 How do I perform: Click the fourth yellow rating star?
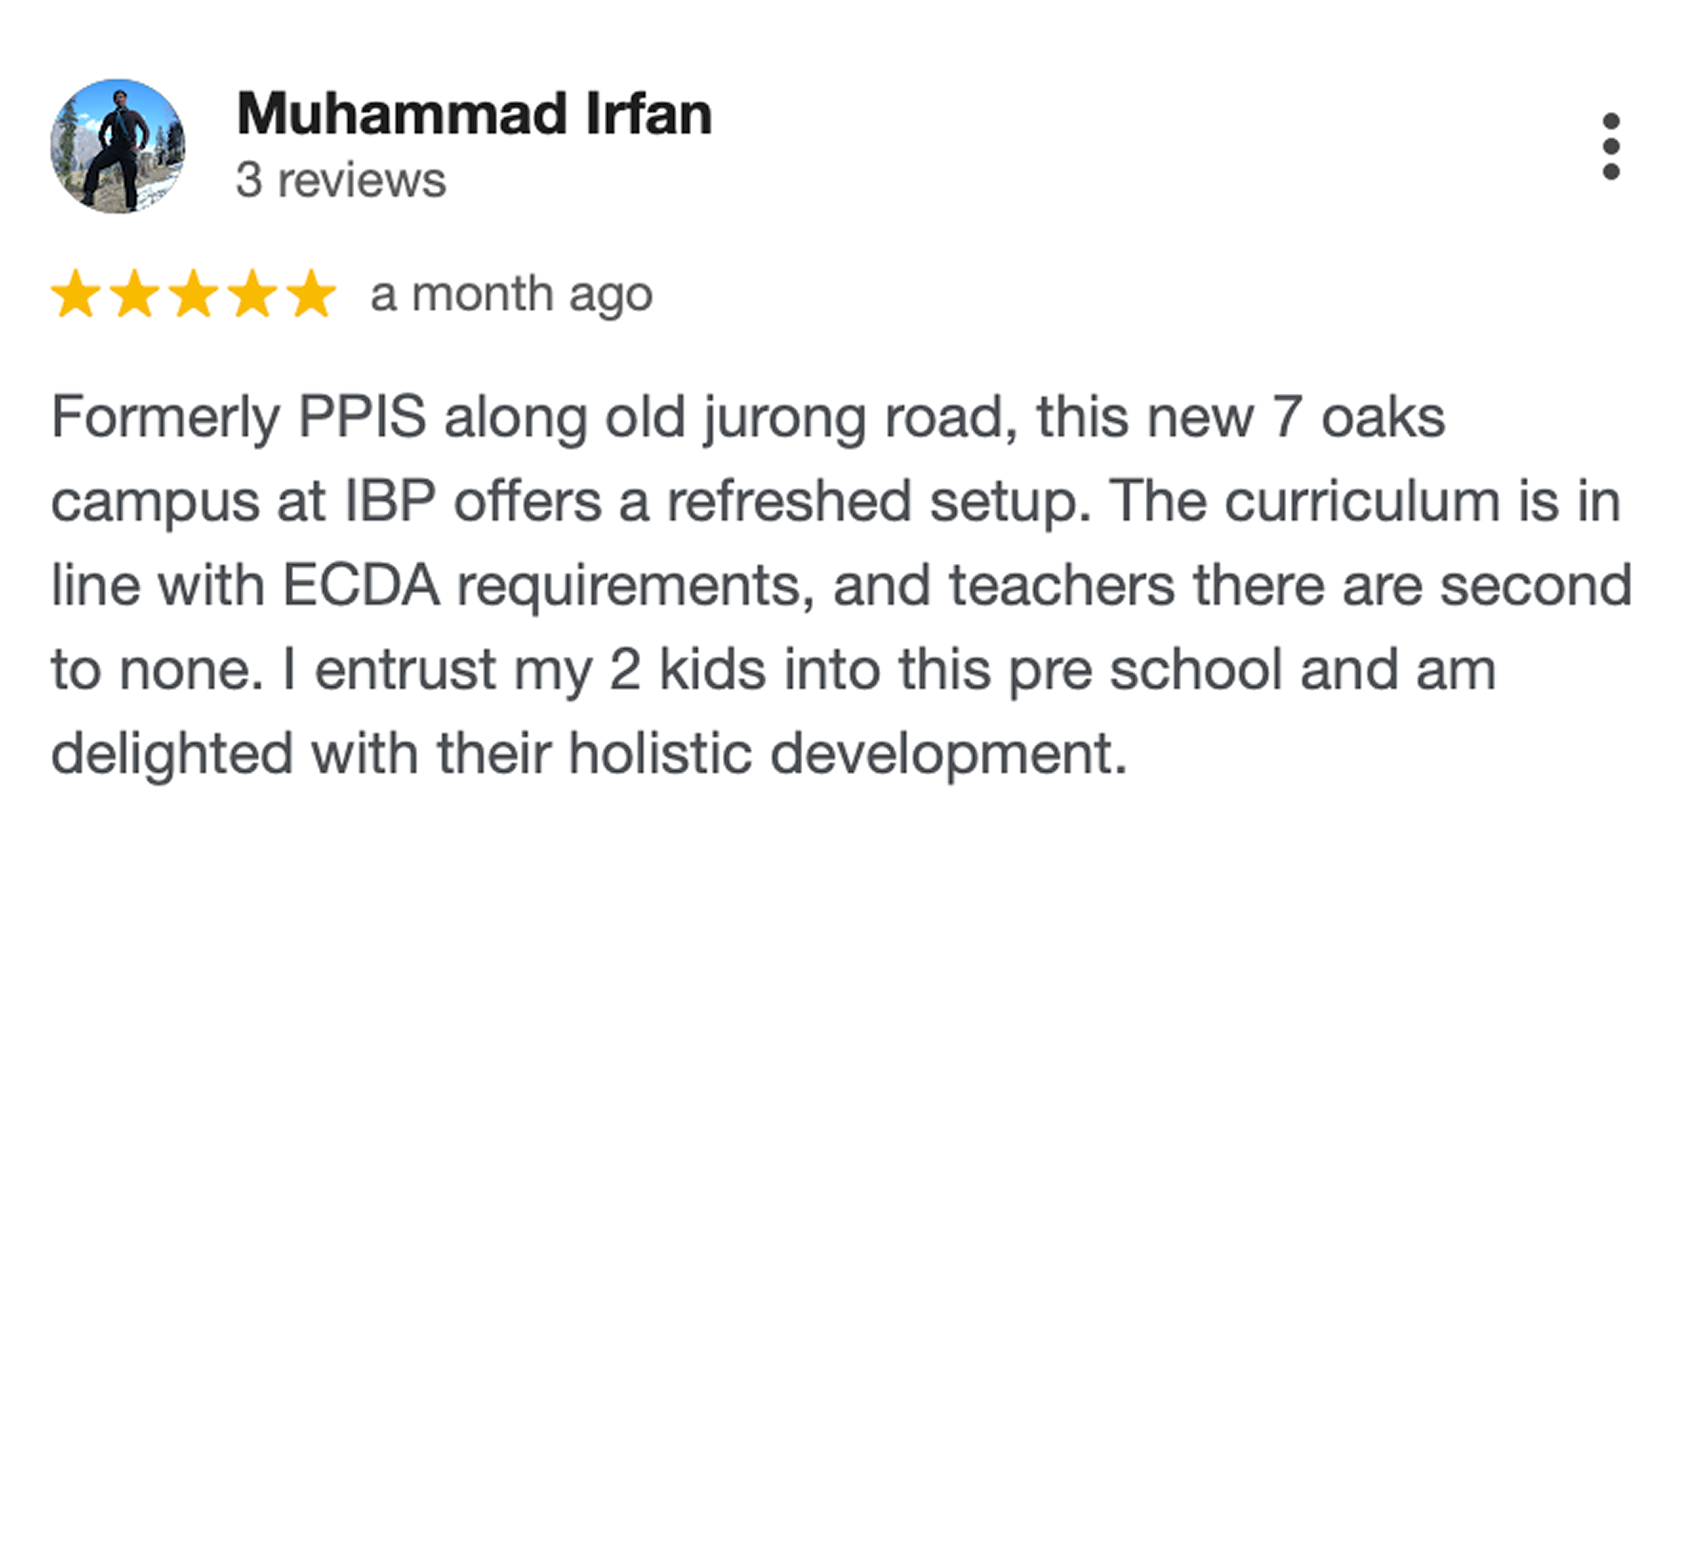pos(253,294)
